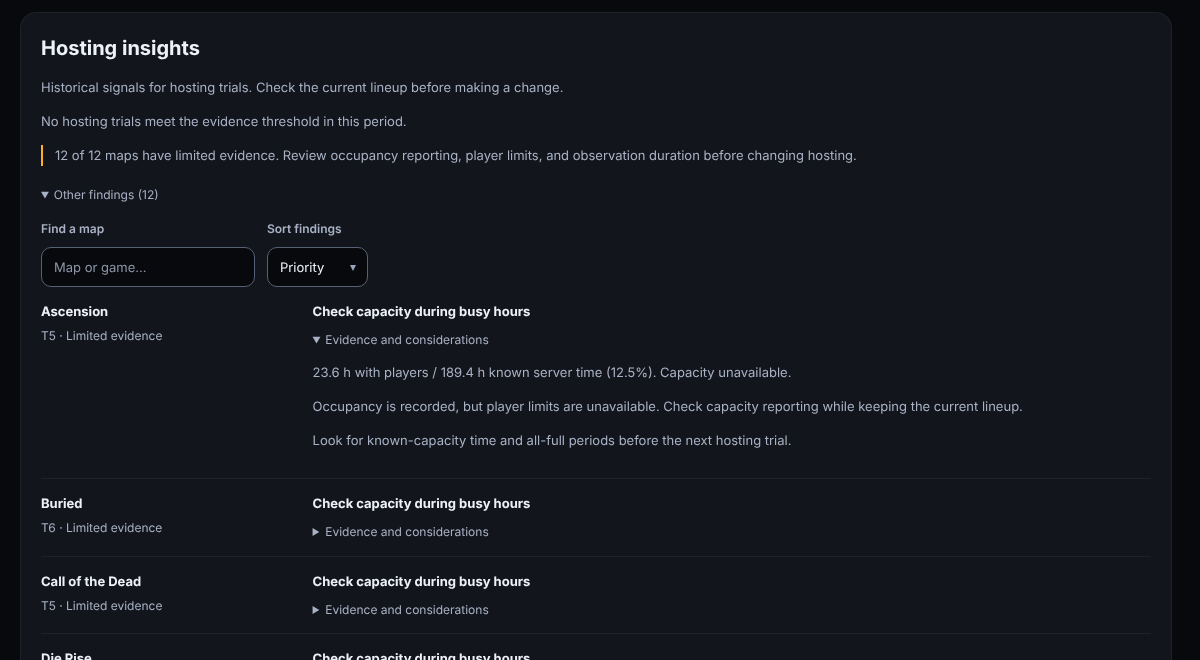Click the Look for known-capacity time line
Image resolution: width=1200 pixels, height=660 pixels.
[x=552, y=441]
